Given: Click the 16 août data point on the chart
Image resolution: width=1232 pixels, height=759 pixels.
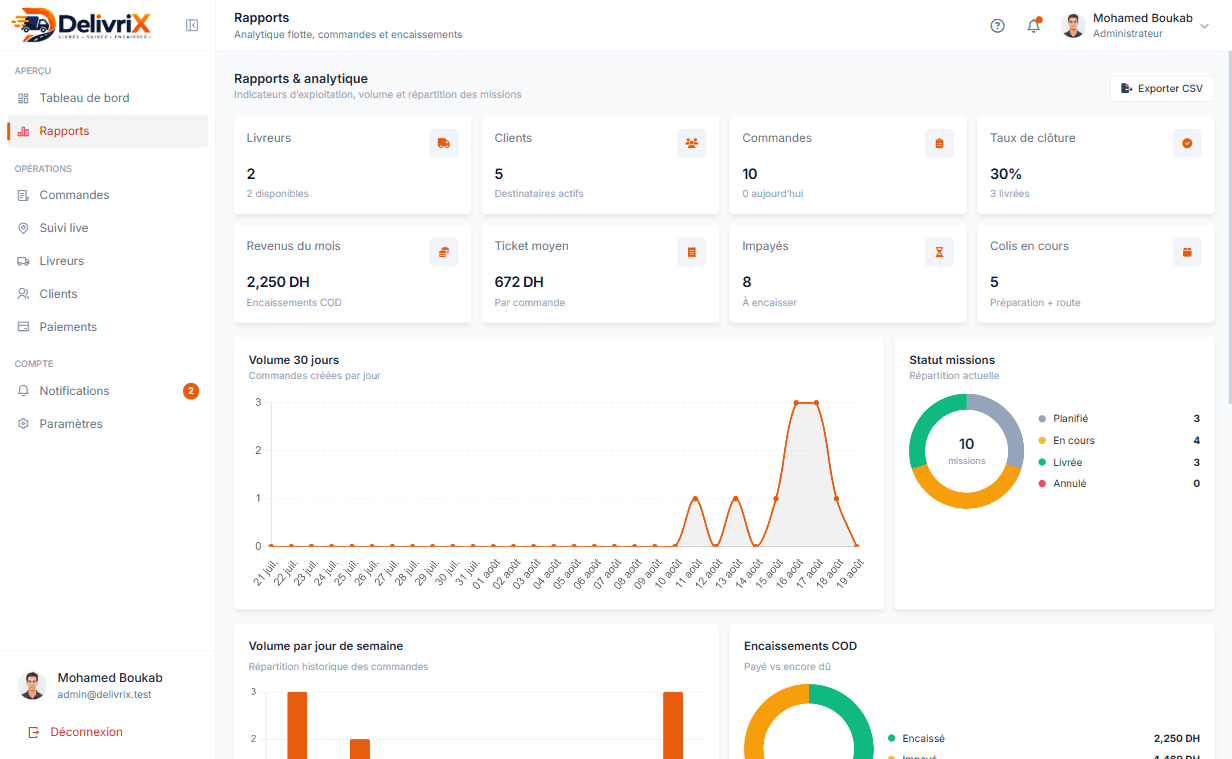Looking at the screenshot, I should (x=796, y=403).
